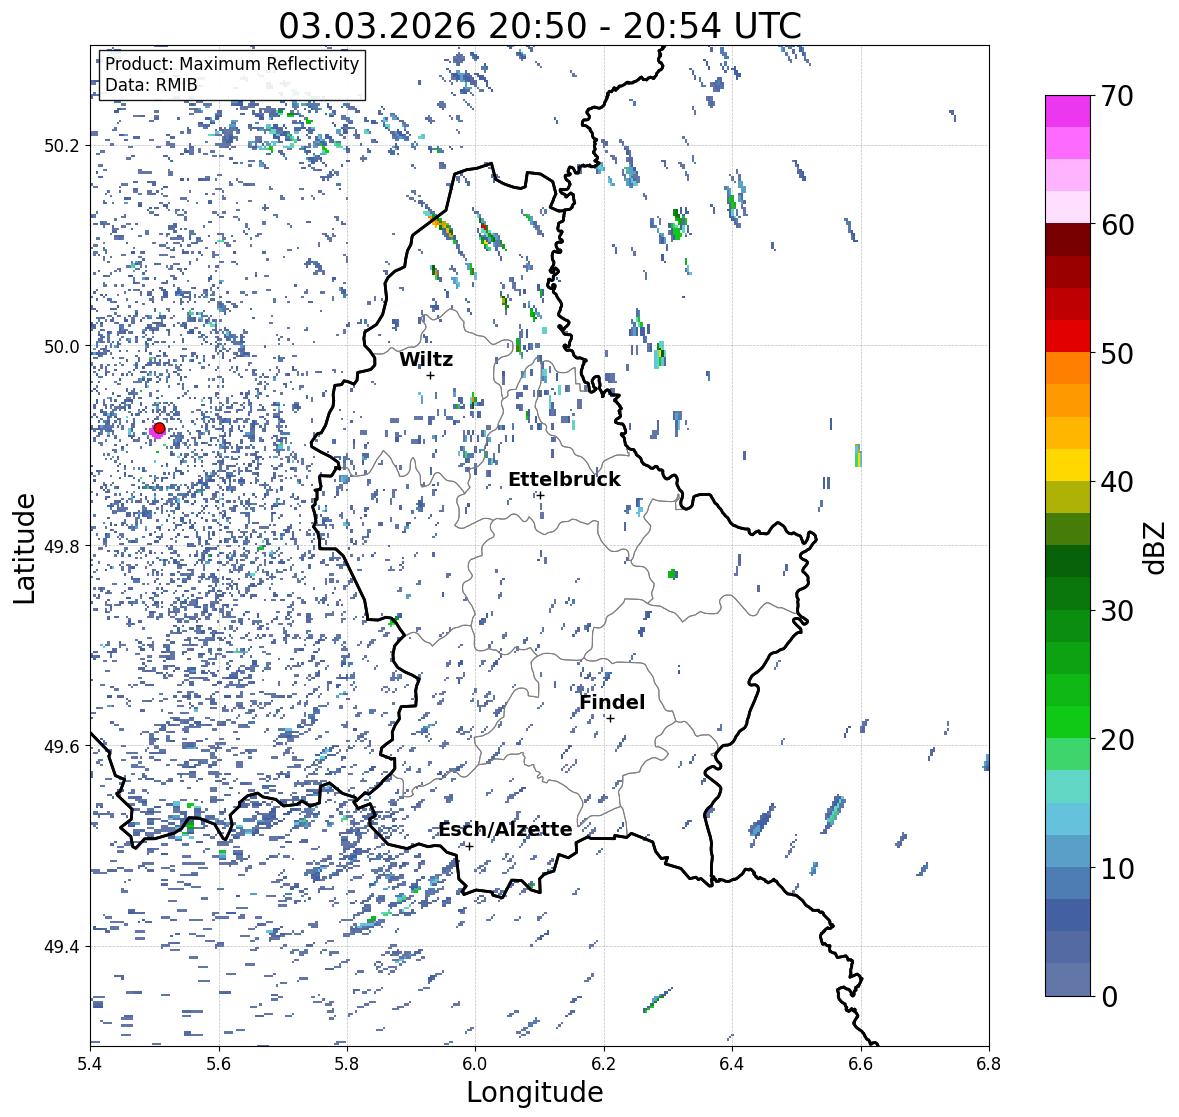Click the 6.4 longitude tick label
1179x1117 pixels.
[732, 1064]
